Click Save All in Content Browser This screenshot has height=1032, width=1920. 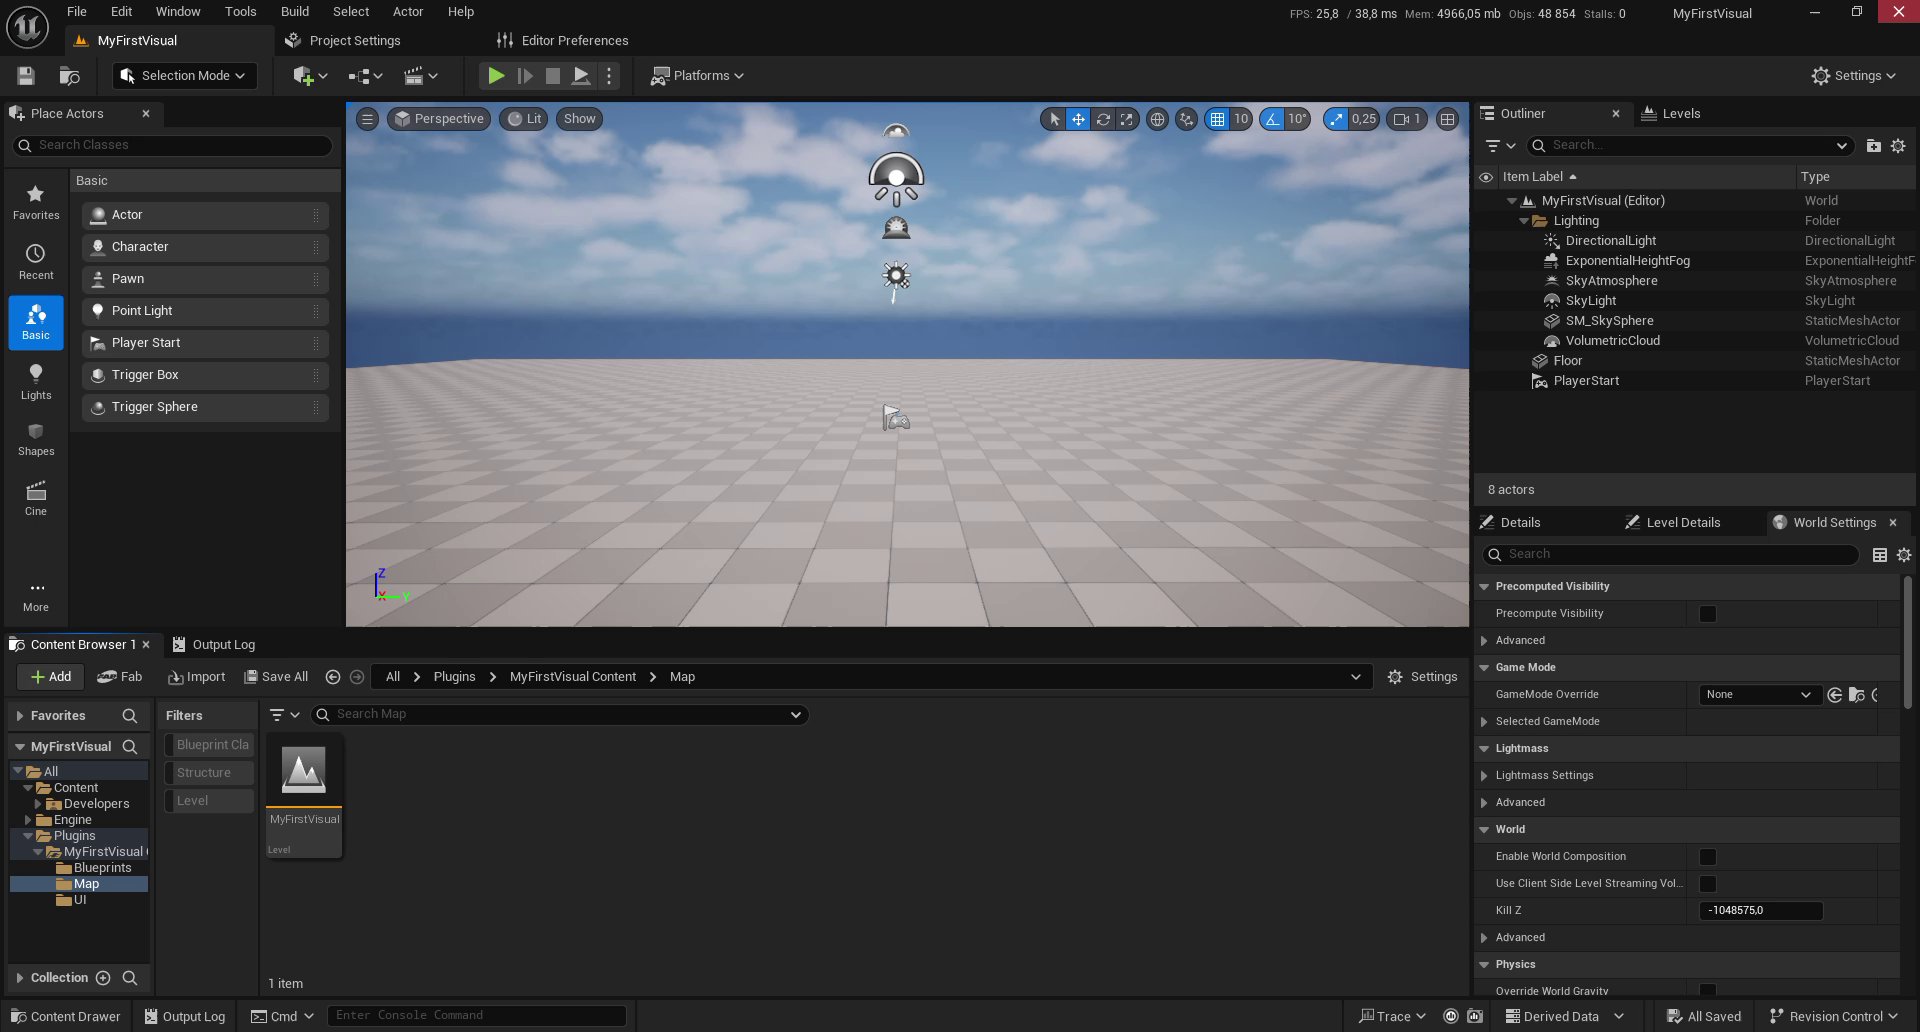pyautogui.click(x=277, y=677)
